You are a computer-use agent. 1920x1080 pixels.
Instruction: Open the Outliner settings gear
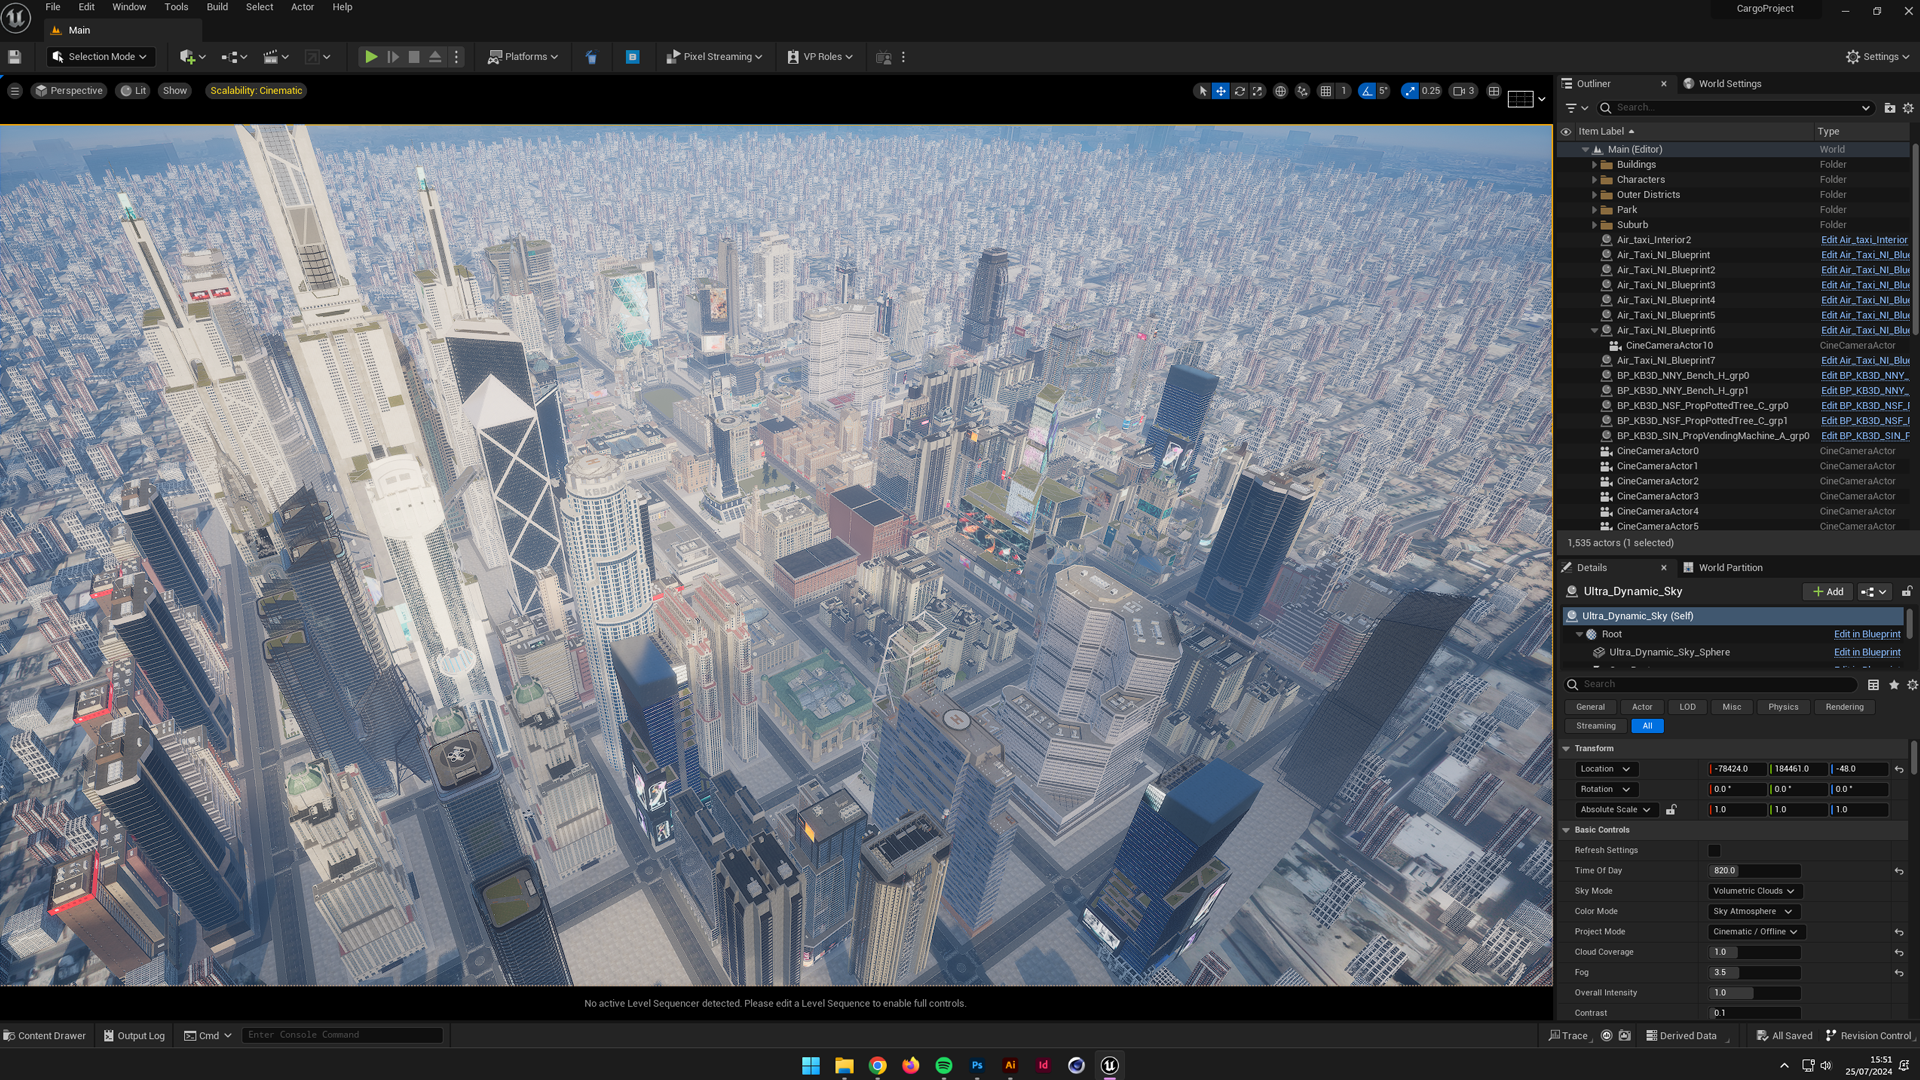click(1908, 108)
